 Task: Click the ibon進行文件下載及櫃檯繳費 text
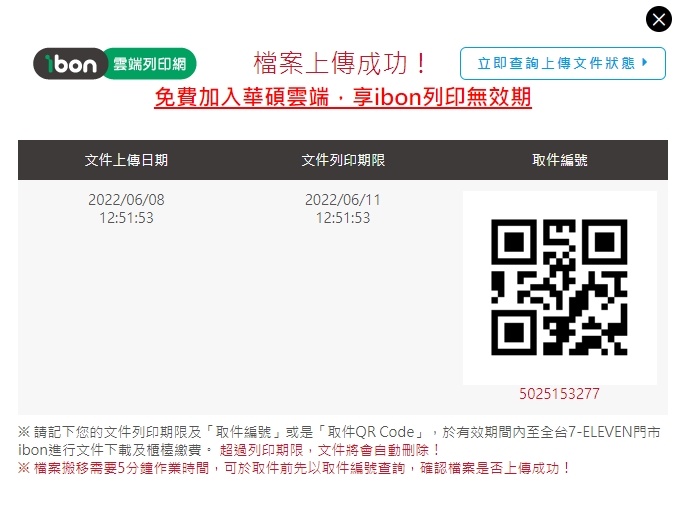pos(109,450)
